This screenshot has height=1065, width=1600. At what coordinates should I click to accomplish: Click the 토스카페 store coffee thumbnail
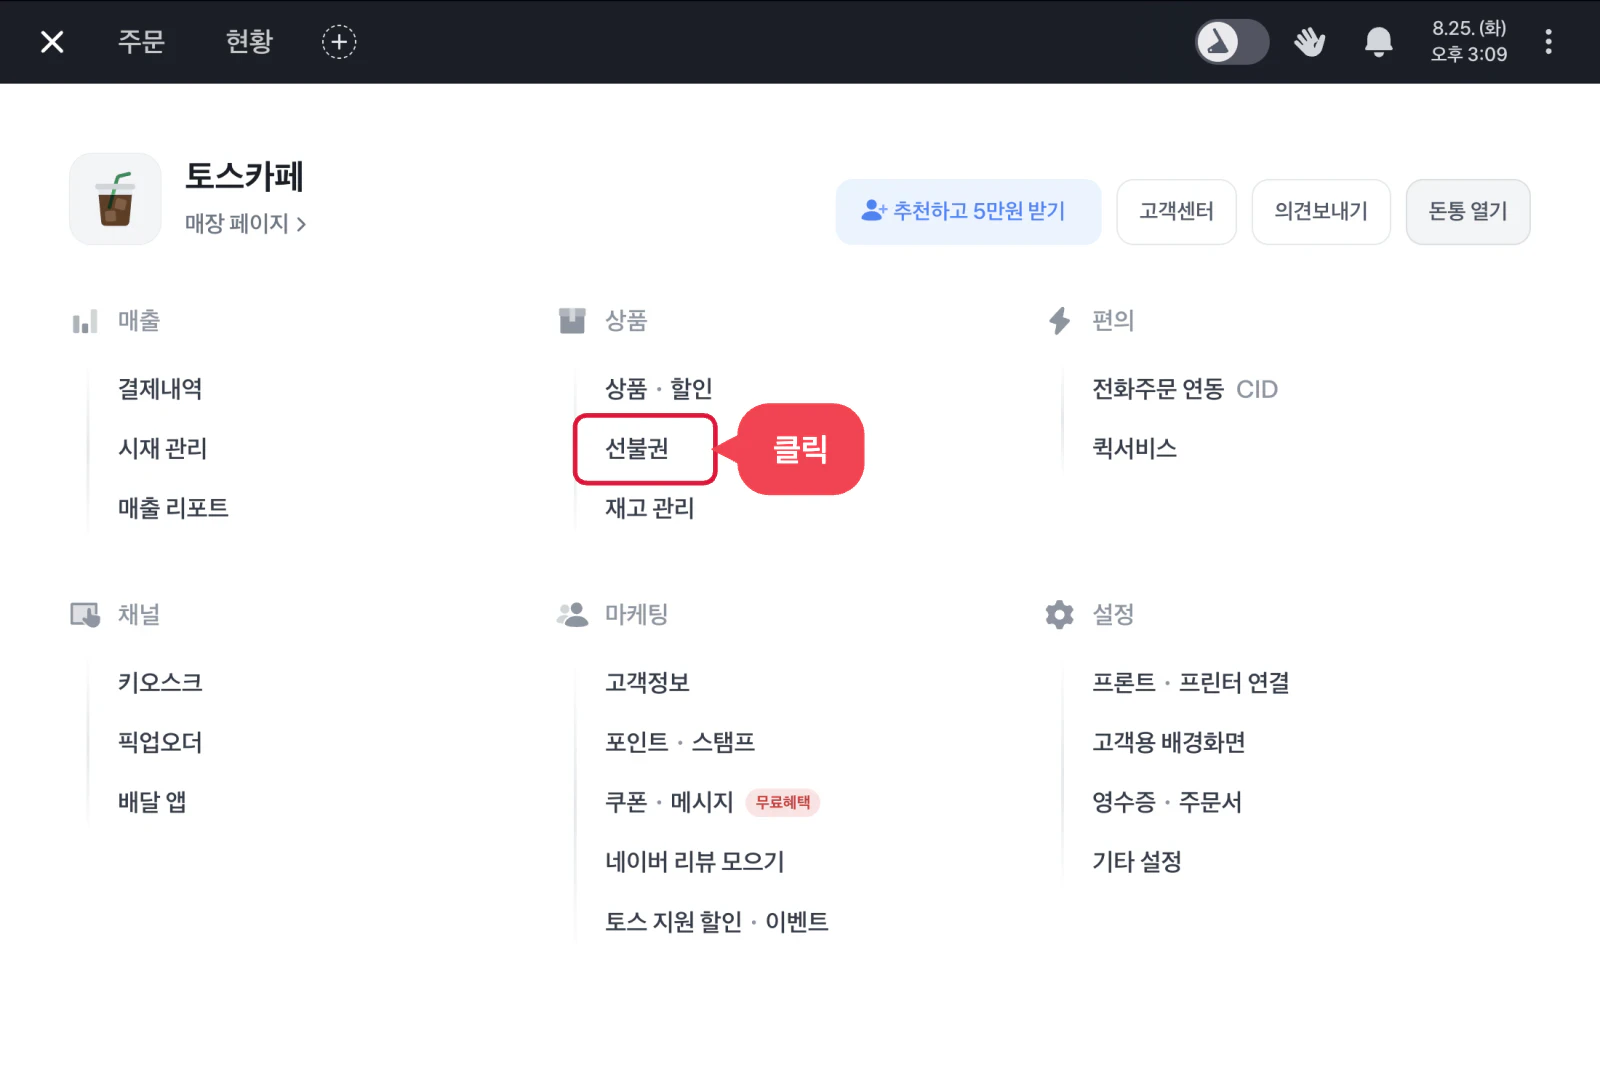tap(115, 199)
